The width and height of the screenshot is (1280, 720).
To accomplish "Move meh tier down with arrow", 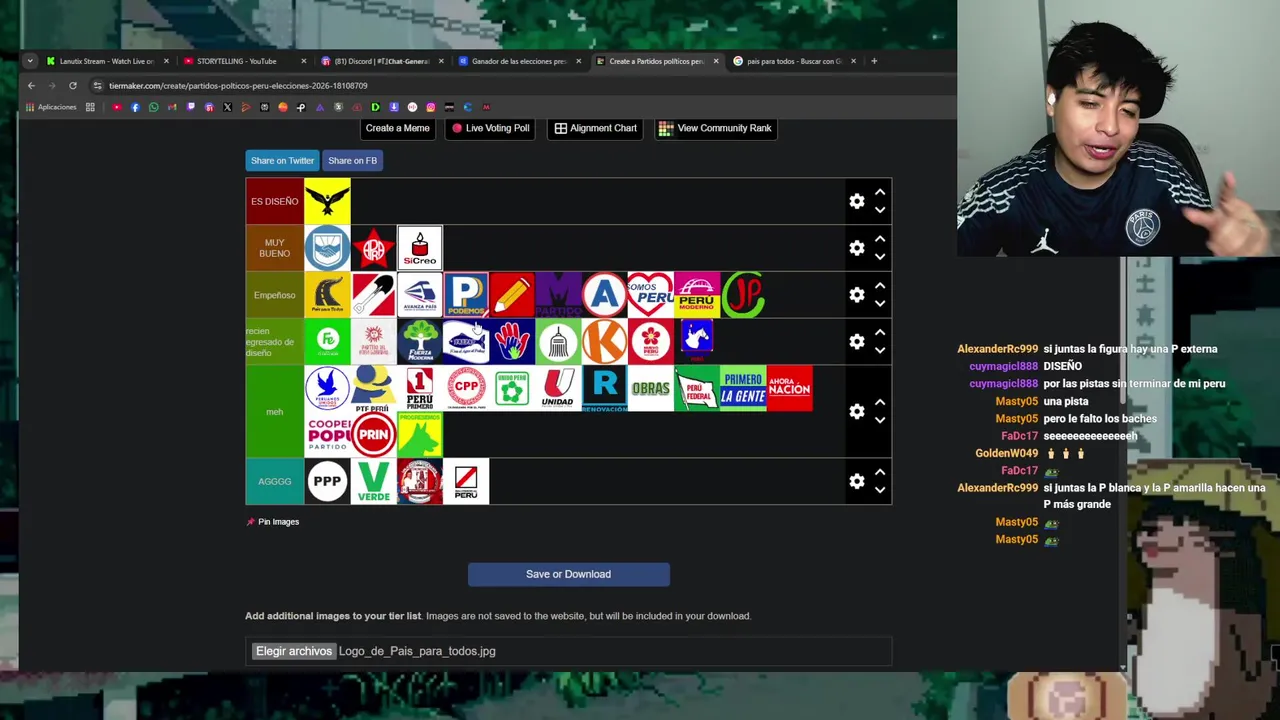I will [x=880, y=420].
